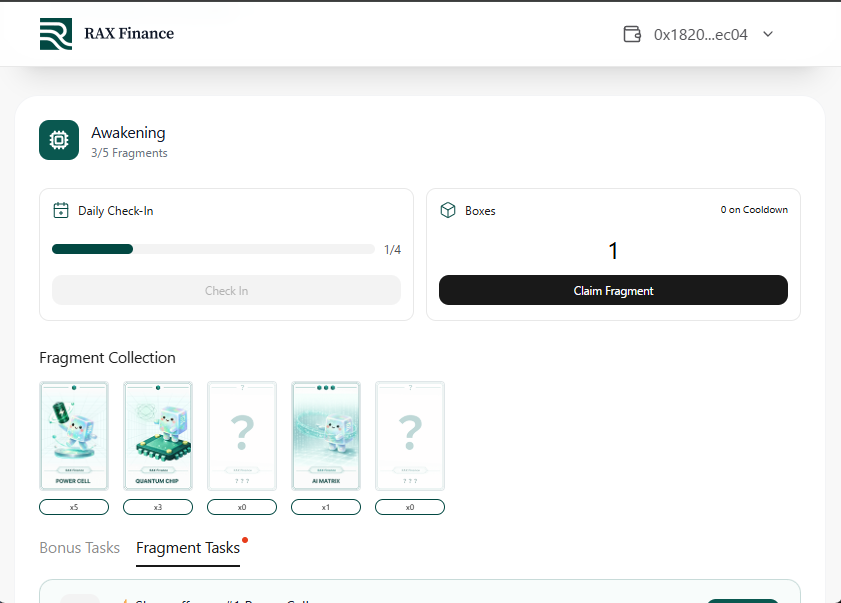Open the unknown fragment card after Quantum Chip
The width and height of the screenshot is (841, 603).
coord(242,436)
